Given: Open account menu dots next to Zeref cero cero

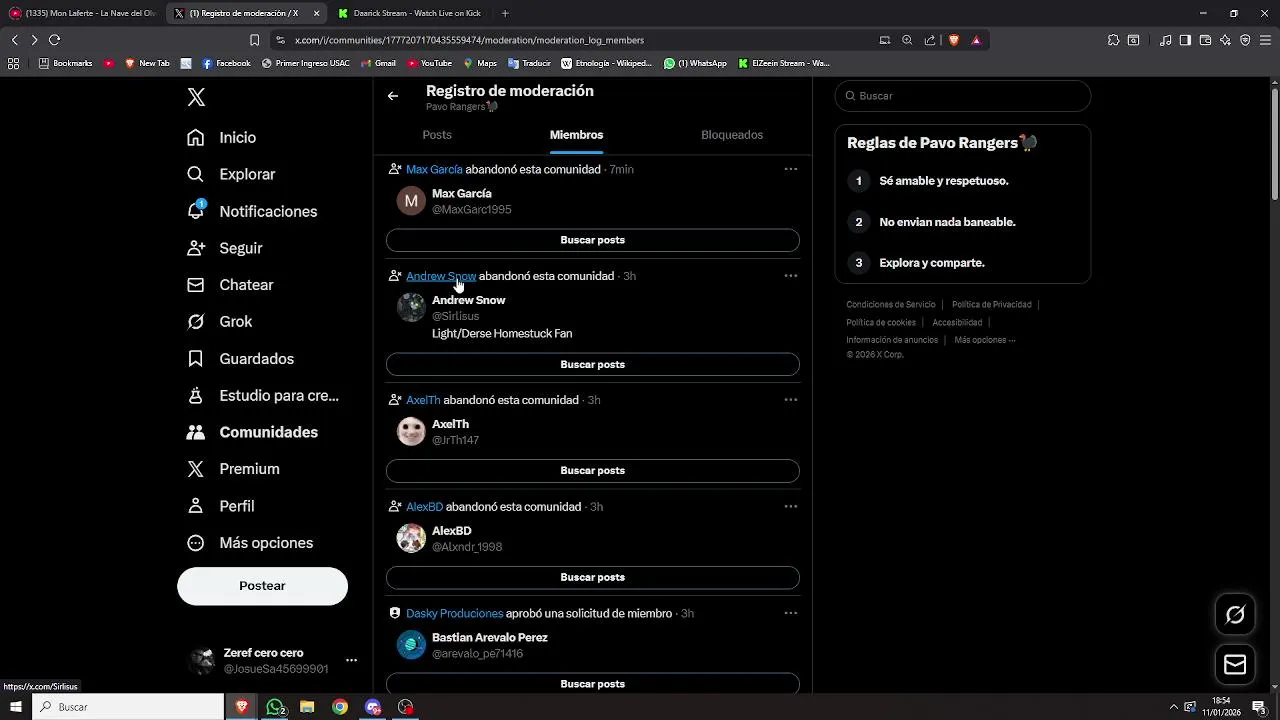Looking at the screenshot, I should [x=351, y=660].
